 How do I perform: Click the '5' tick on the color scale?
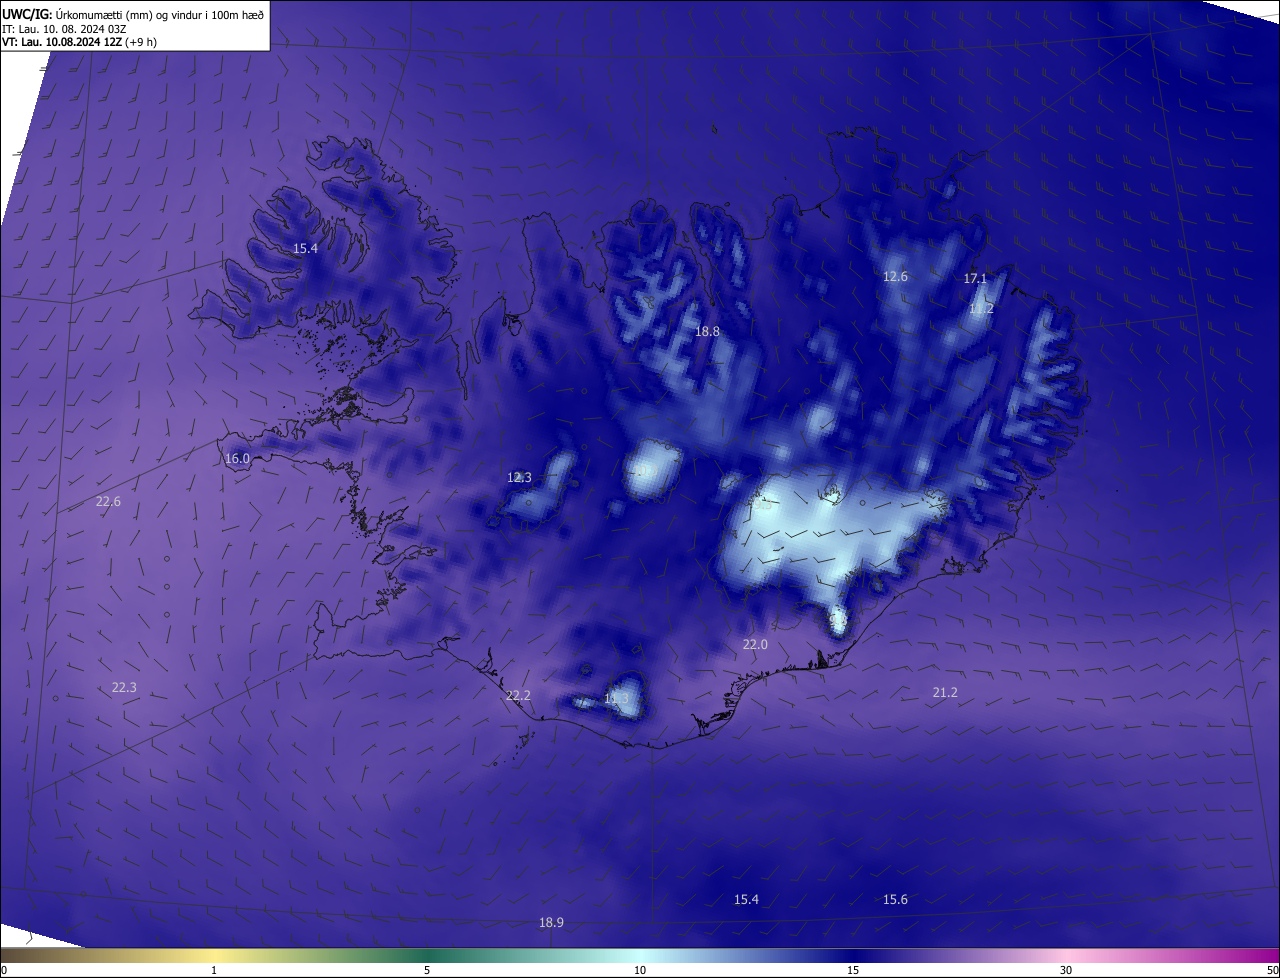pyautogui.click(x=427, y=970)
